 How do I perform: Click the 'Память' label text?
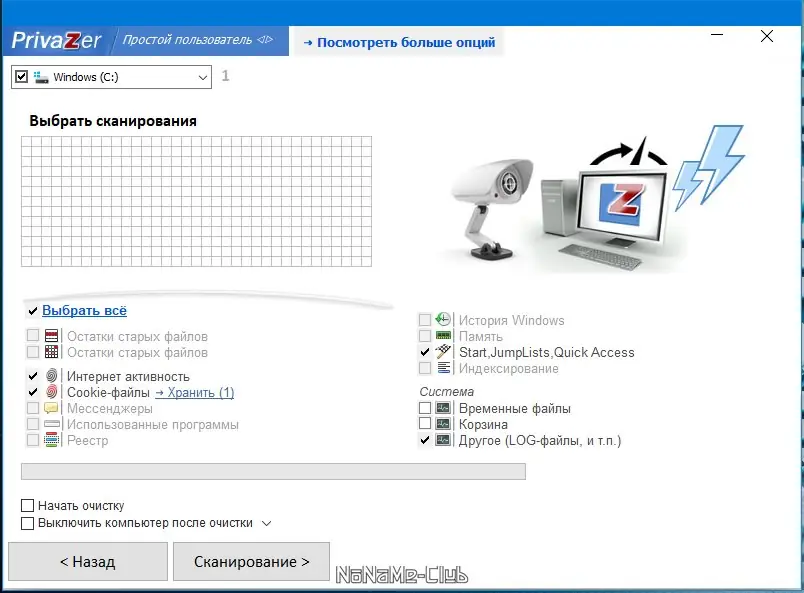[x=480, y=337]
